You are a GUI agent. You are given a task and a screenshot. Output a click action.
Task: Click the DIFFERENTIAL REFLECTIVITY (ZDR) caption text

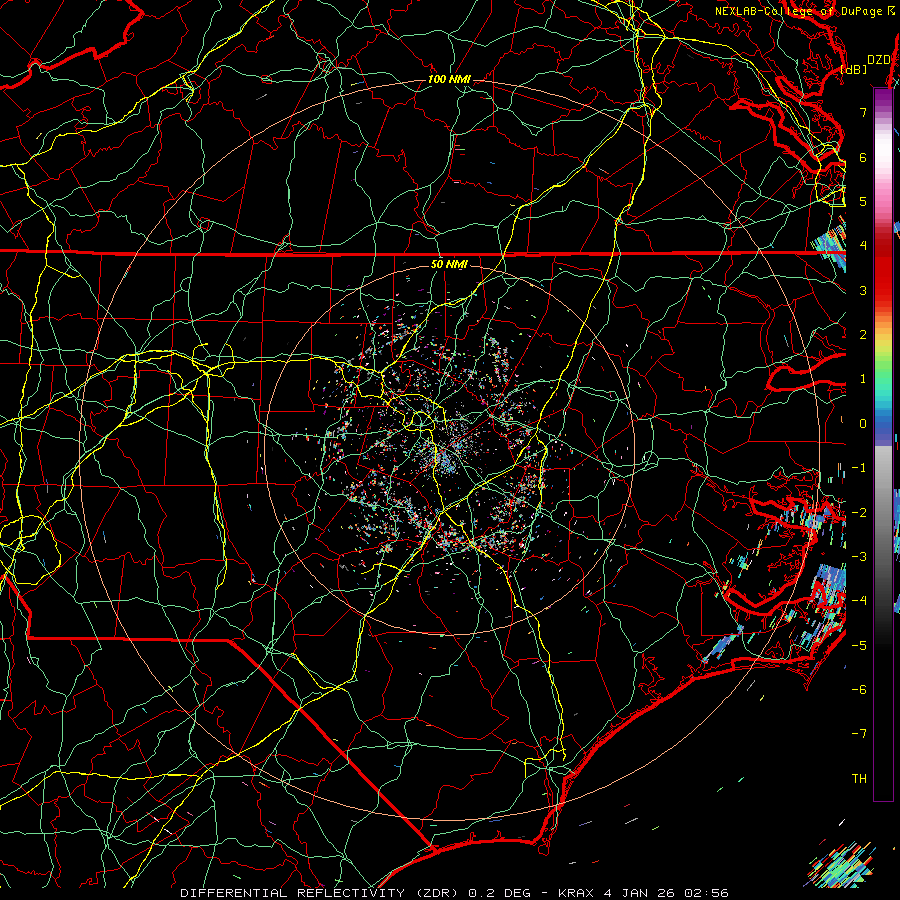coord(321,893)
